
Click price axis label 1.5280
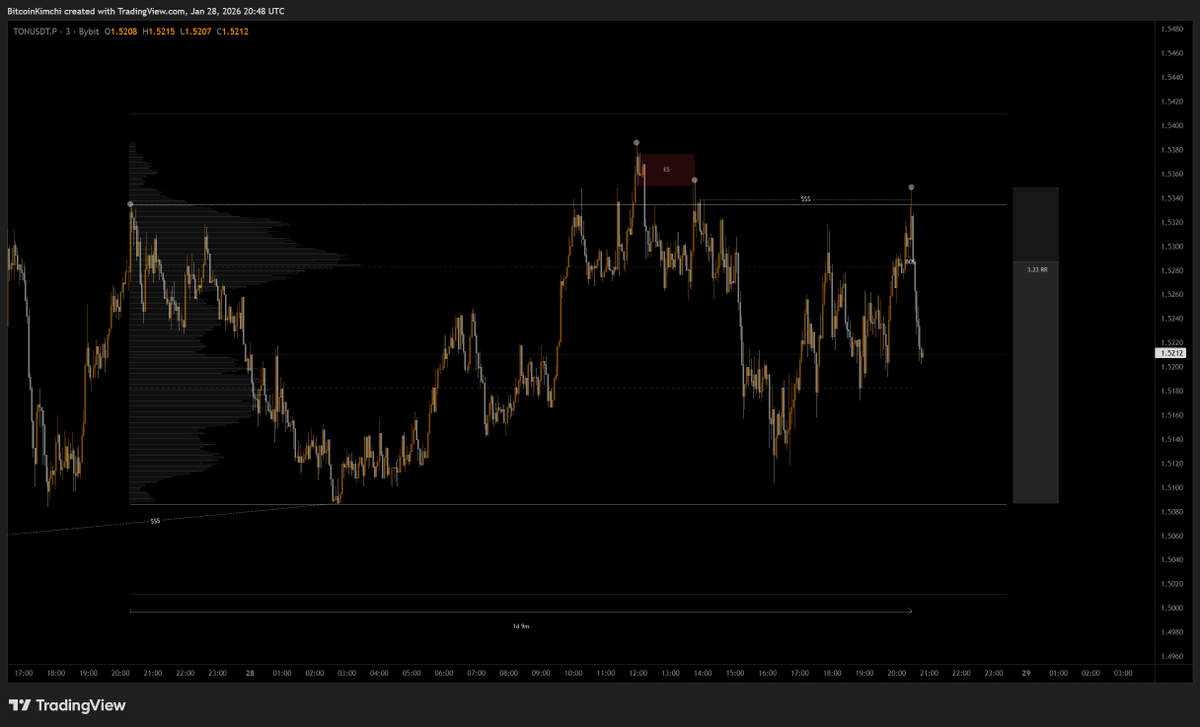coord(1172,270)
